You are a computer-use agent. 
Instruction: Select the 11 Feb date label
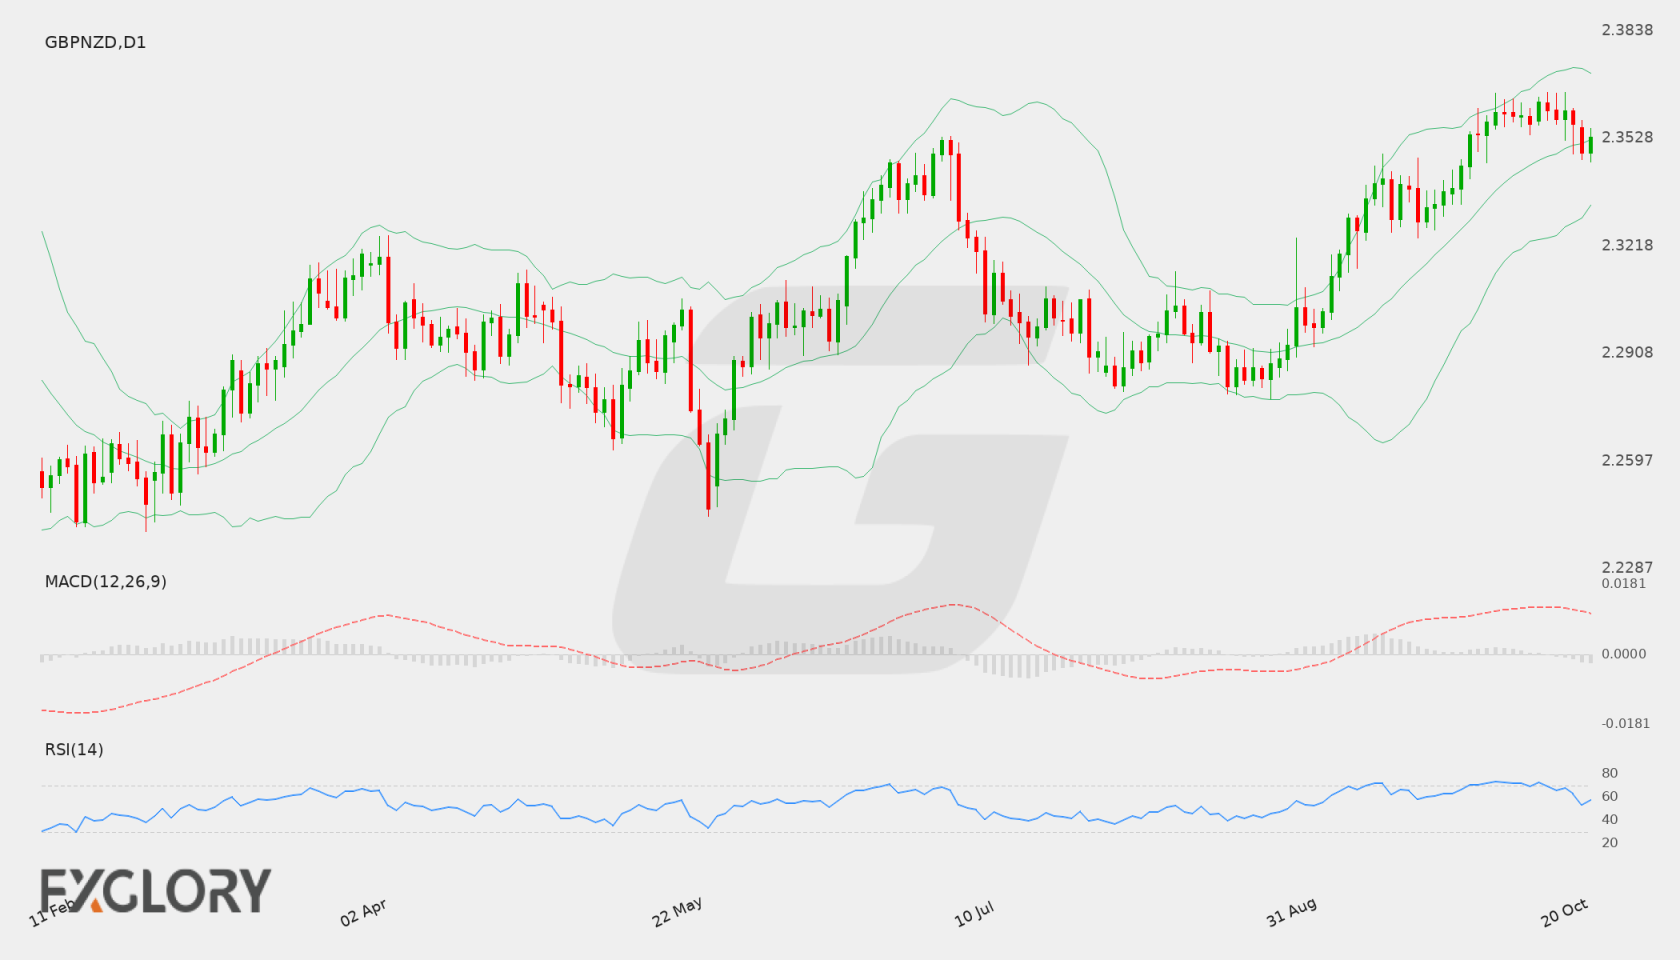(52, 912)
